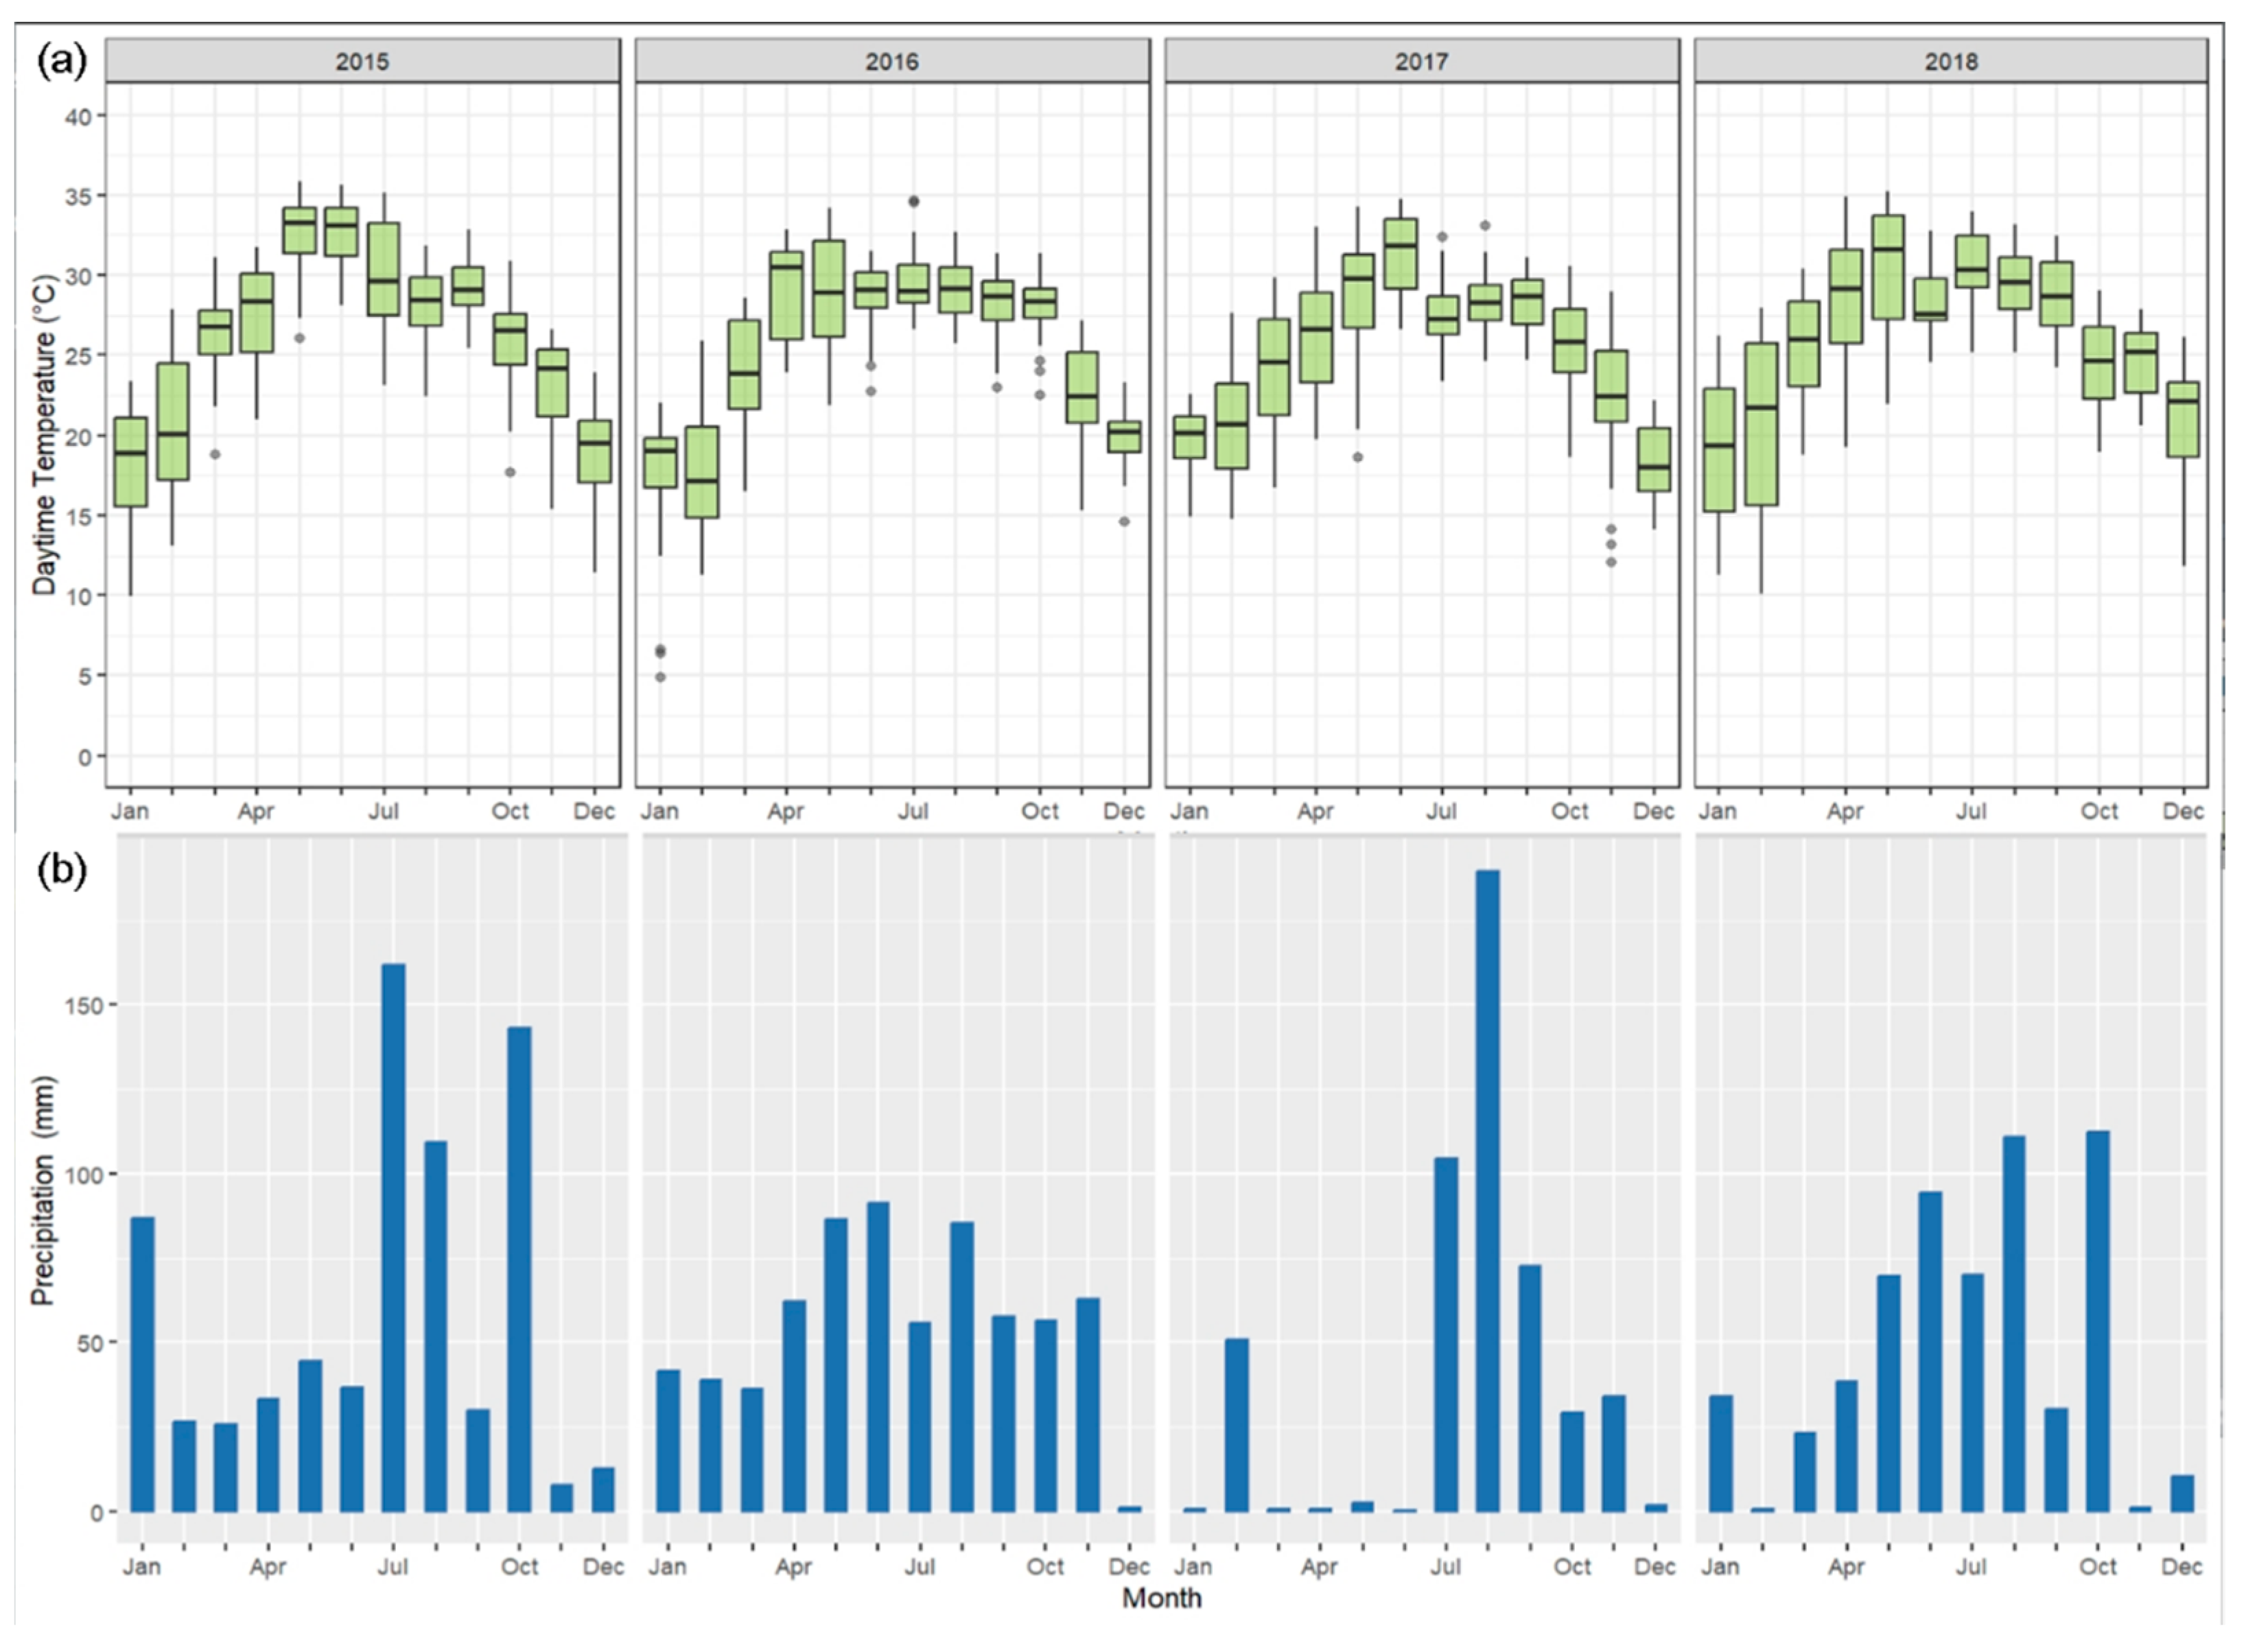This screenshot has height=1652, width=2246.
Task: Click the tallest precipitation bar in 2017
Action: coord(1487,1190)
